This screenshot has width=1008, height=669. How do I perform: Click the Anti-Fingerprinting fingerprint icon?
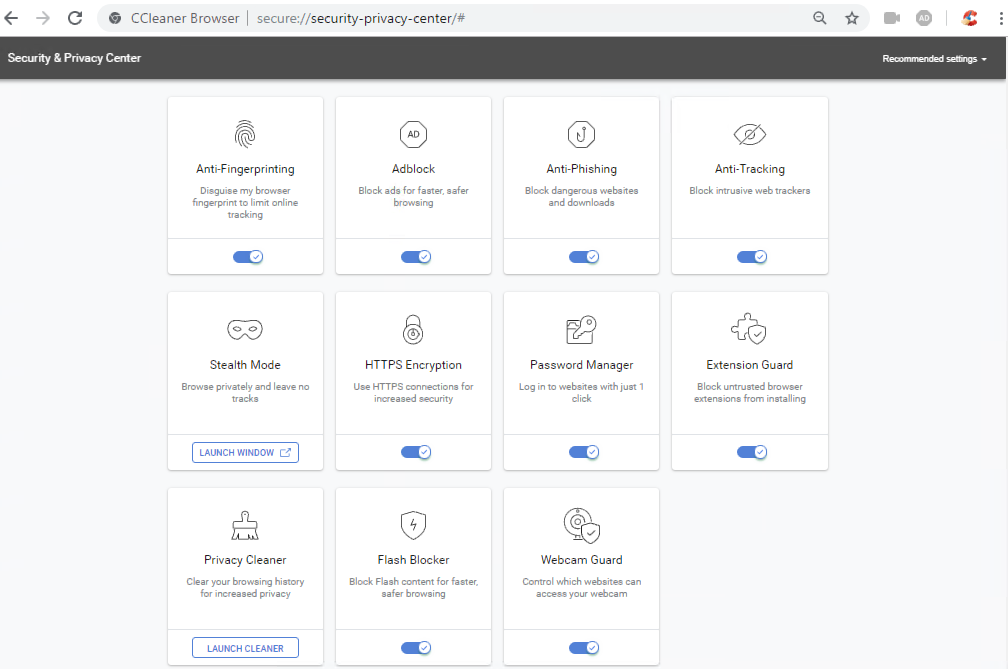pyautogui.click(x=245, y=134)
